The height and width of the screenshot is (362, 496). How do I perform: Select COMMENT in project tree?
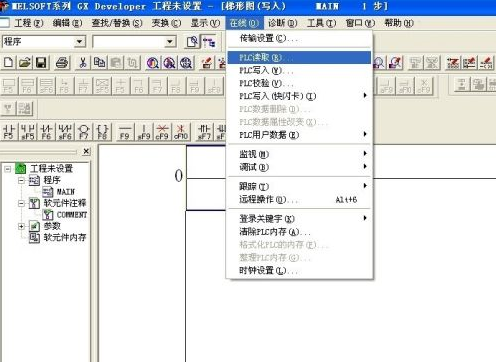[72, 215]
